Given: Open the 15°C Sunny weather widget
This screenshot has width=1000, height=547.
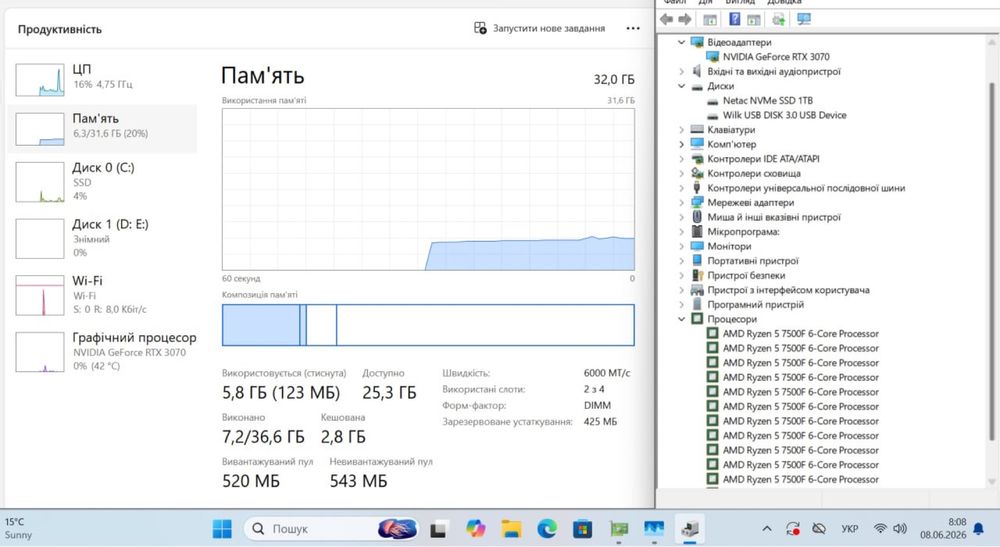Looking at the screenshot, I should pos(19,529).
